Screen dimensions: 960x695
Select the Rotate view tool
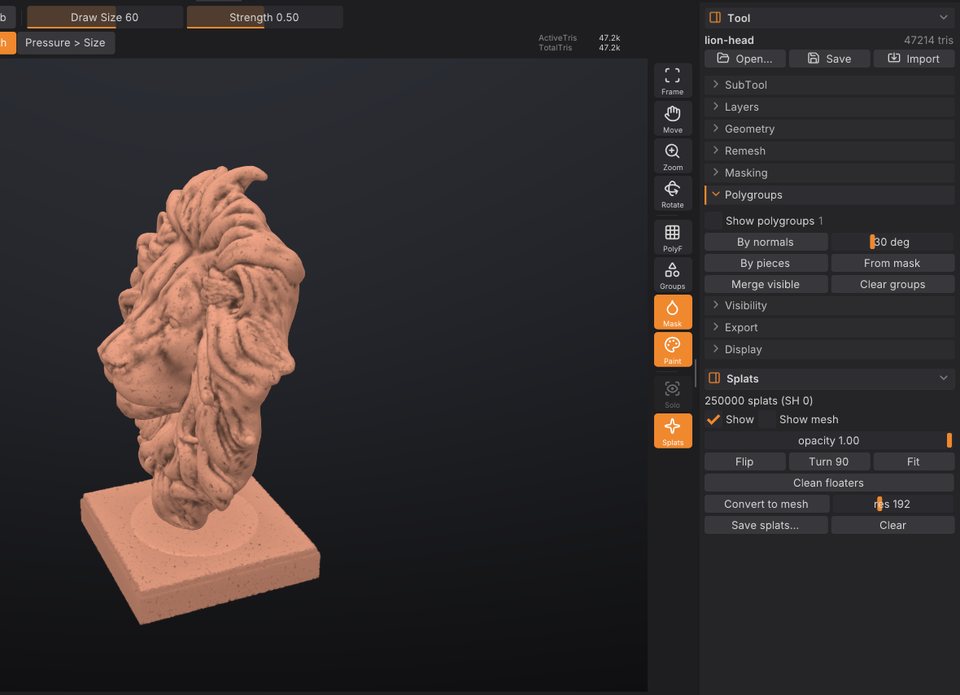tap(672, 193)
